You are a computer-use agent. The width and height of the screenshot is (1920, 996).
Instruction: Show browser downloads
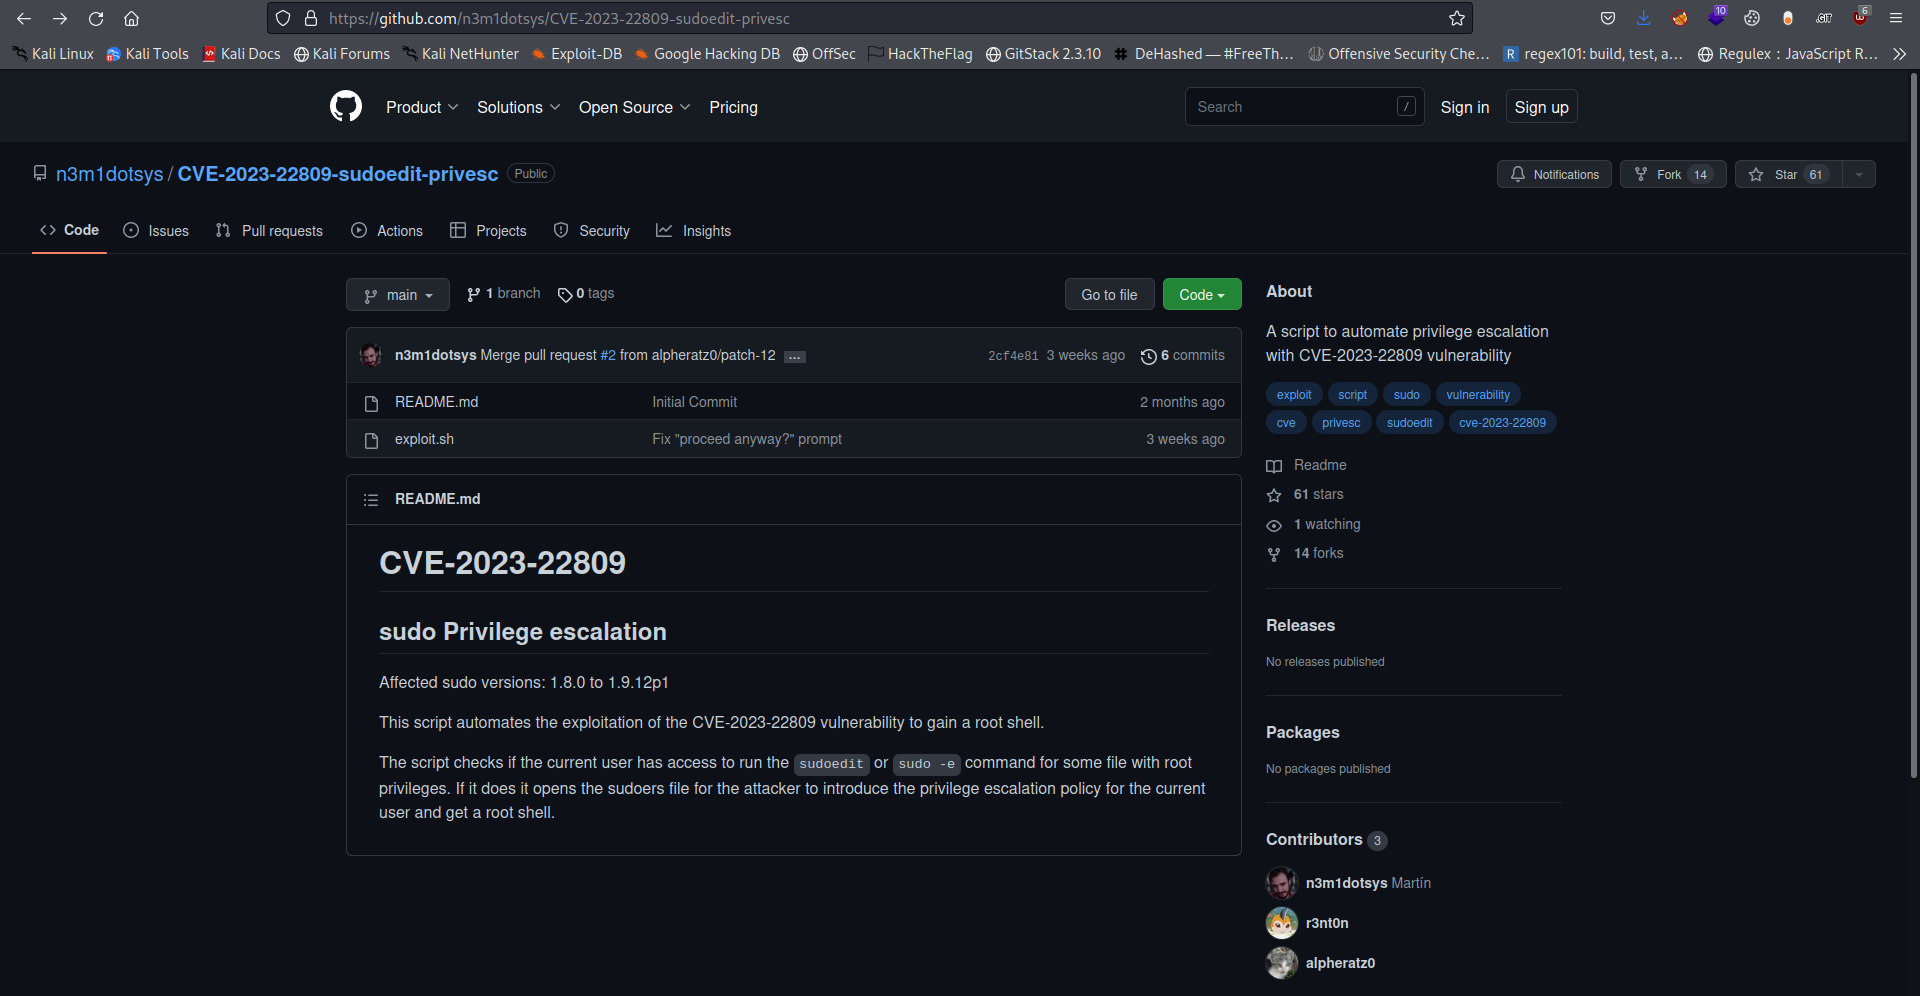[1643, 18]
